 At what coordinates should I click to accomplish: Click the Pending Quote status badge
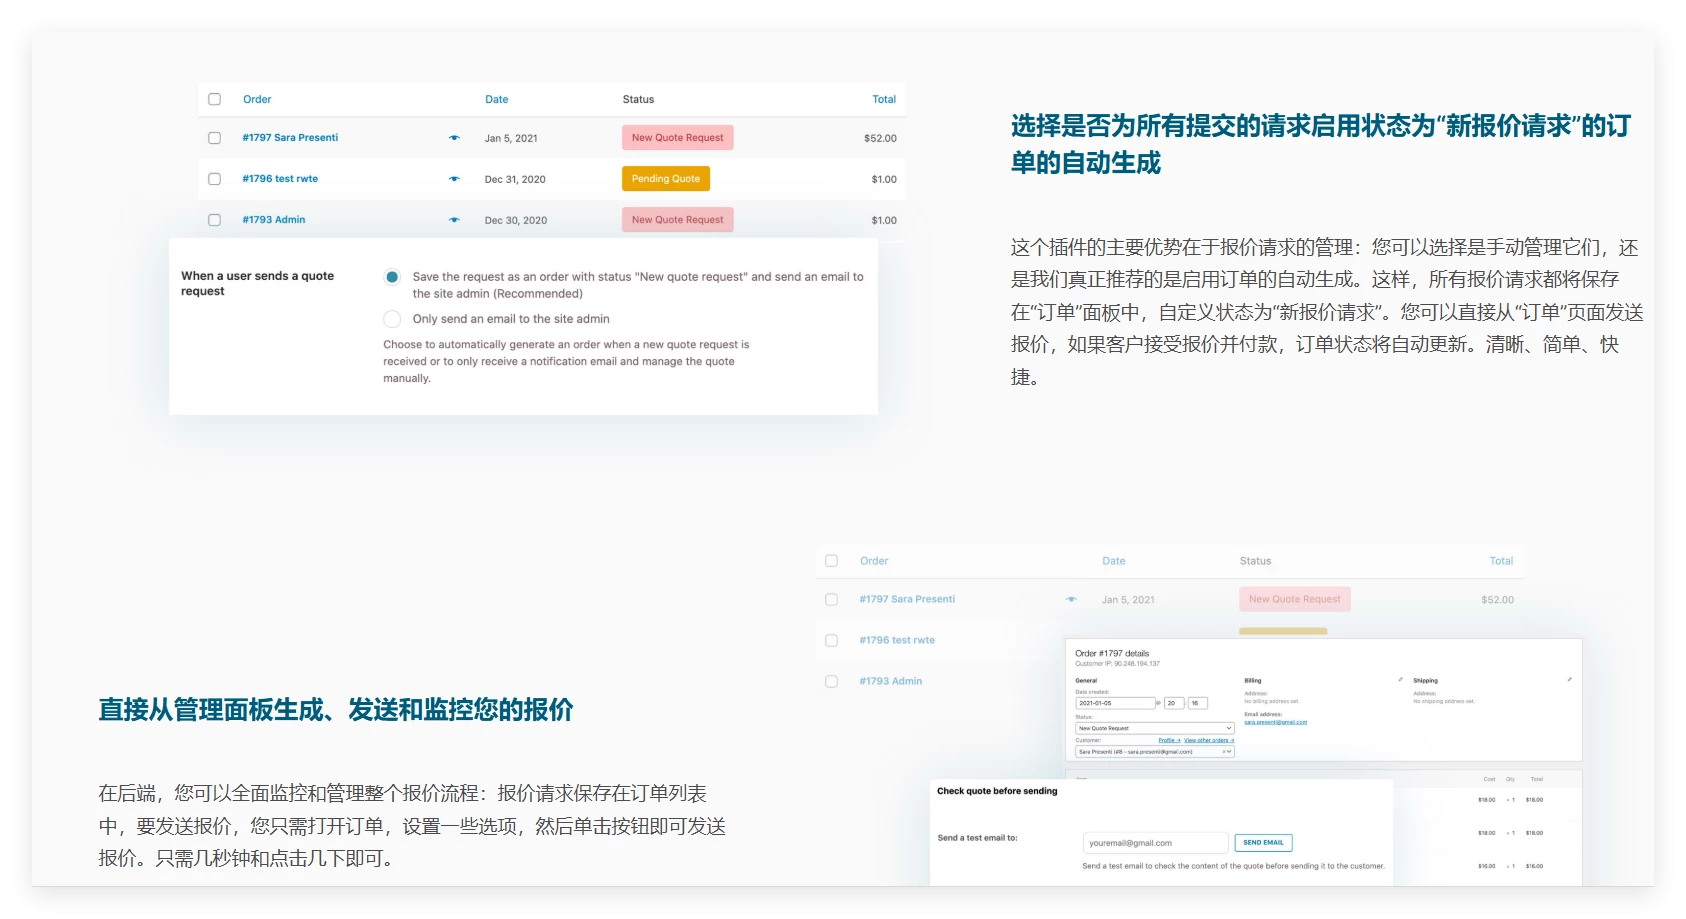coord(665,179)
